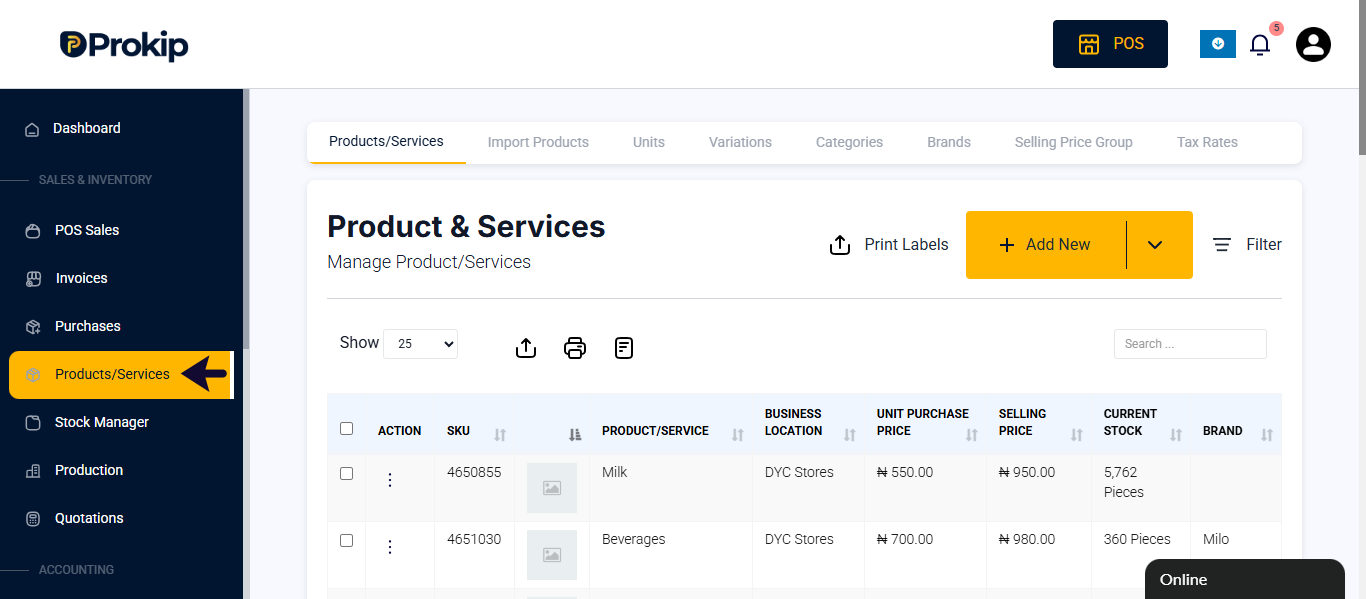Click the Beverages product name
This screenshot has width=1366, height=599.
pos(633,539)
